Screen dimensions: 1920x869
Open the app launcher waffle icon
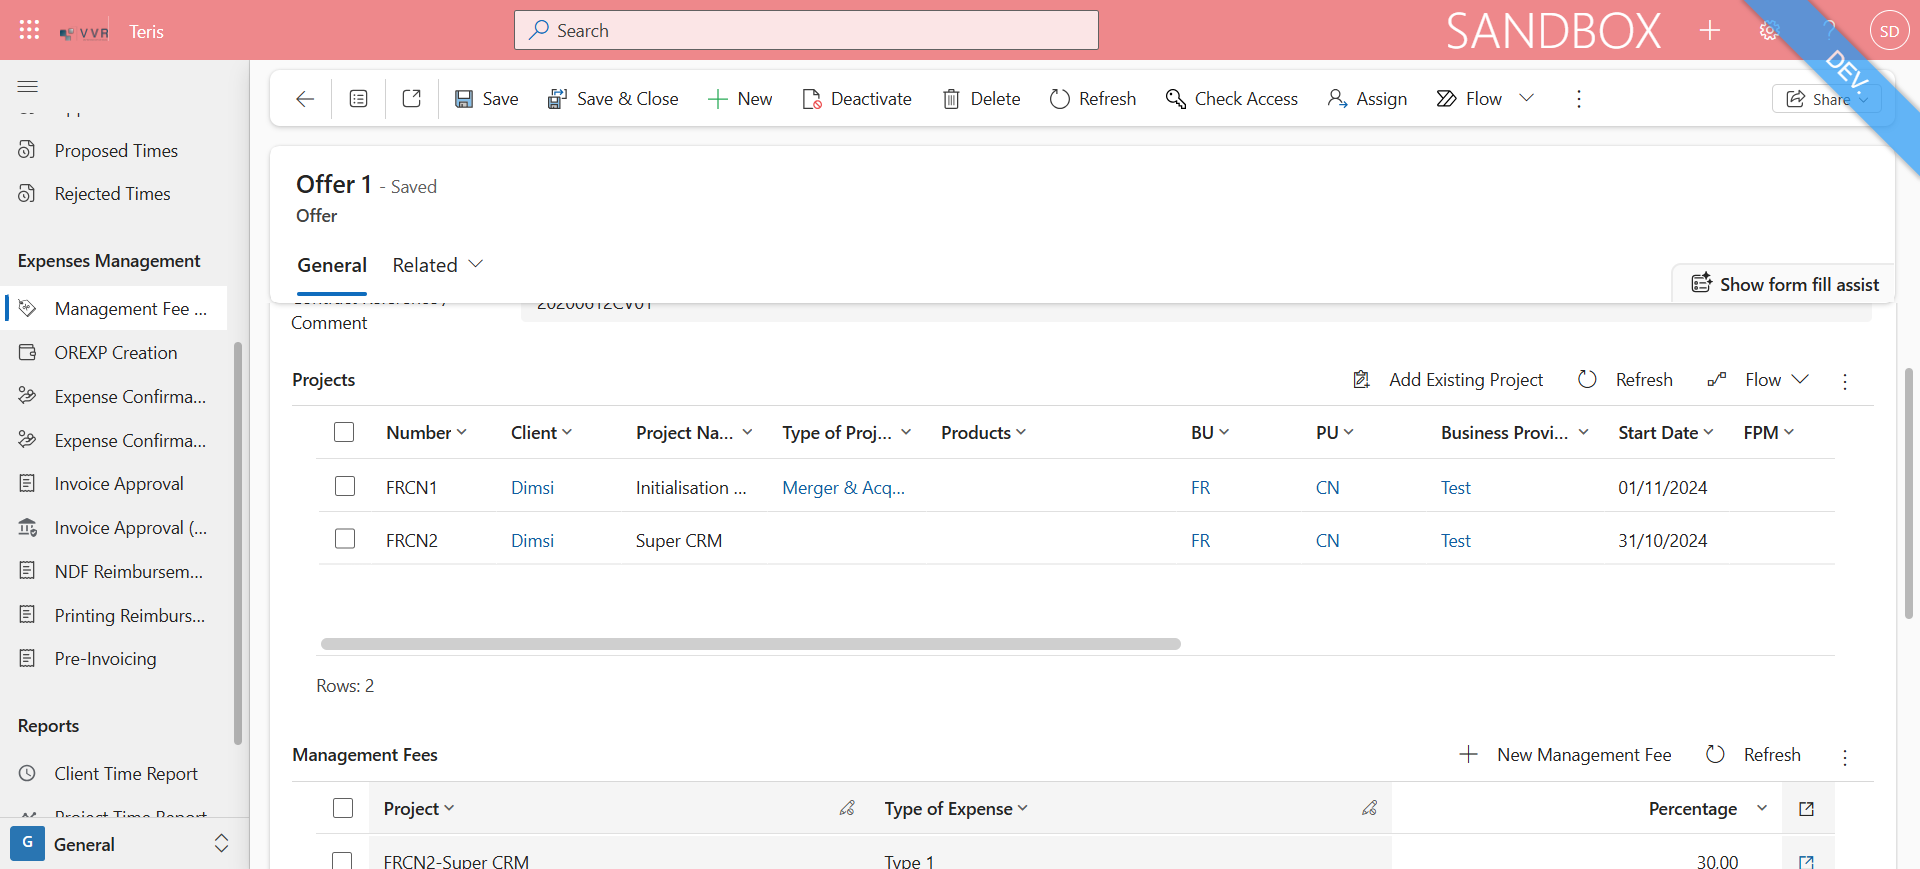point(29,30)
